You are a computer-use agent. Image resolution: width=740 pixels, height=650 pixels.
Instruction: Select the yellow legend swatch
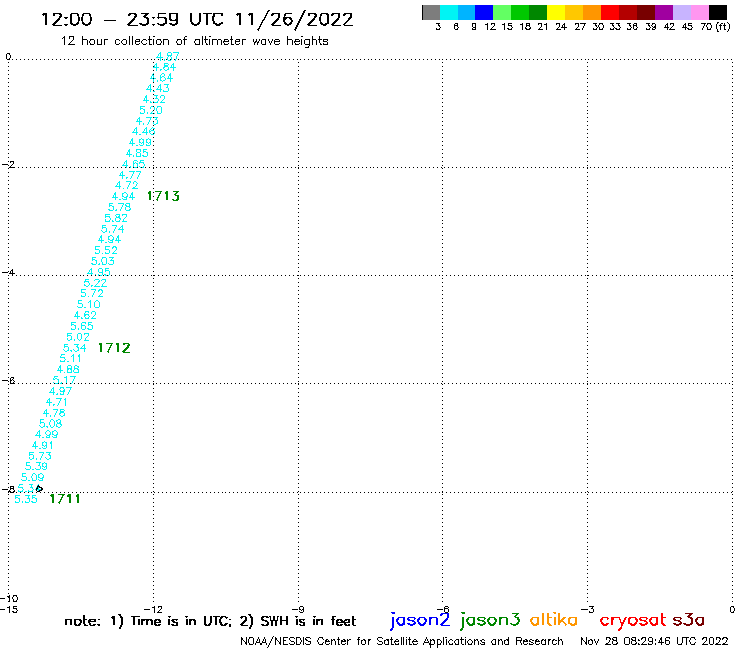(x=556, y=12)
